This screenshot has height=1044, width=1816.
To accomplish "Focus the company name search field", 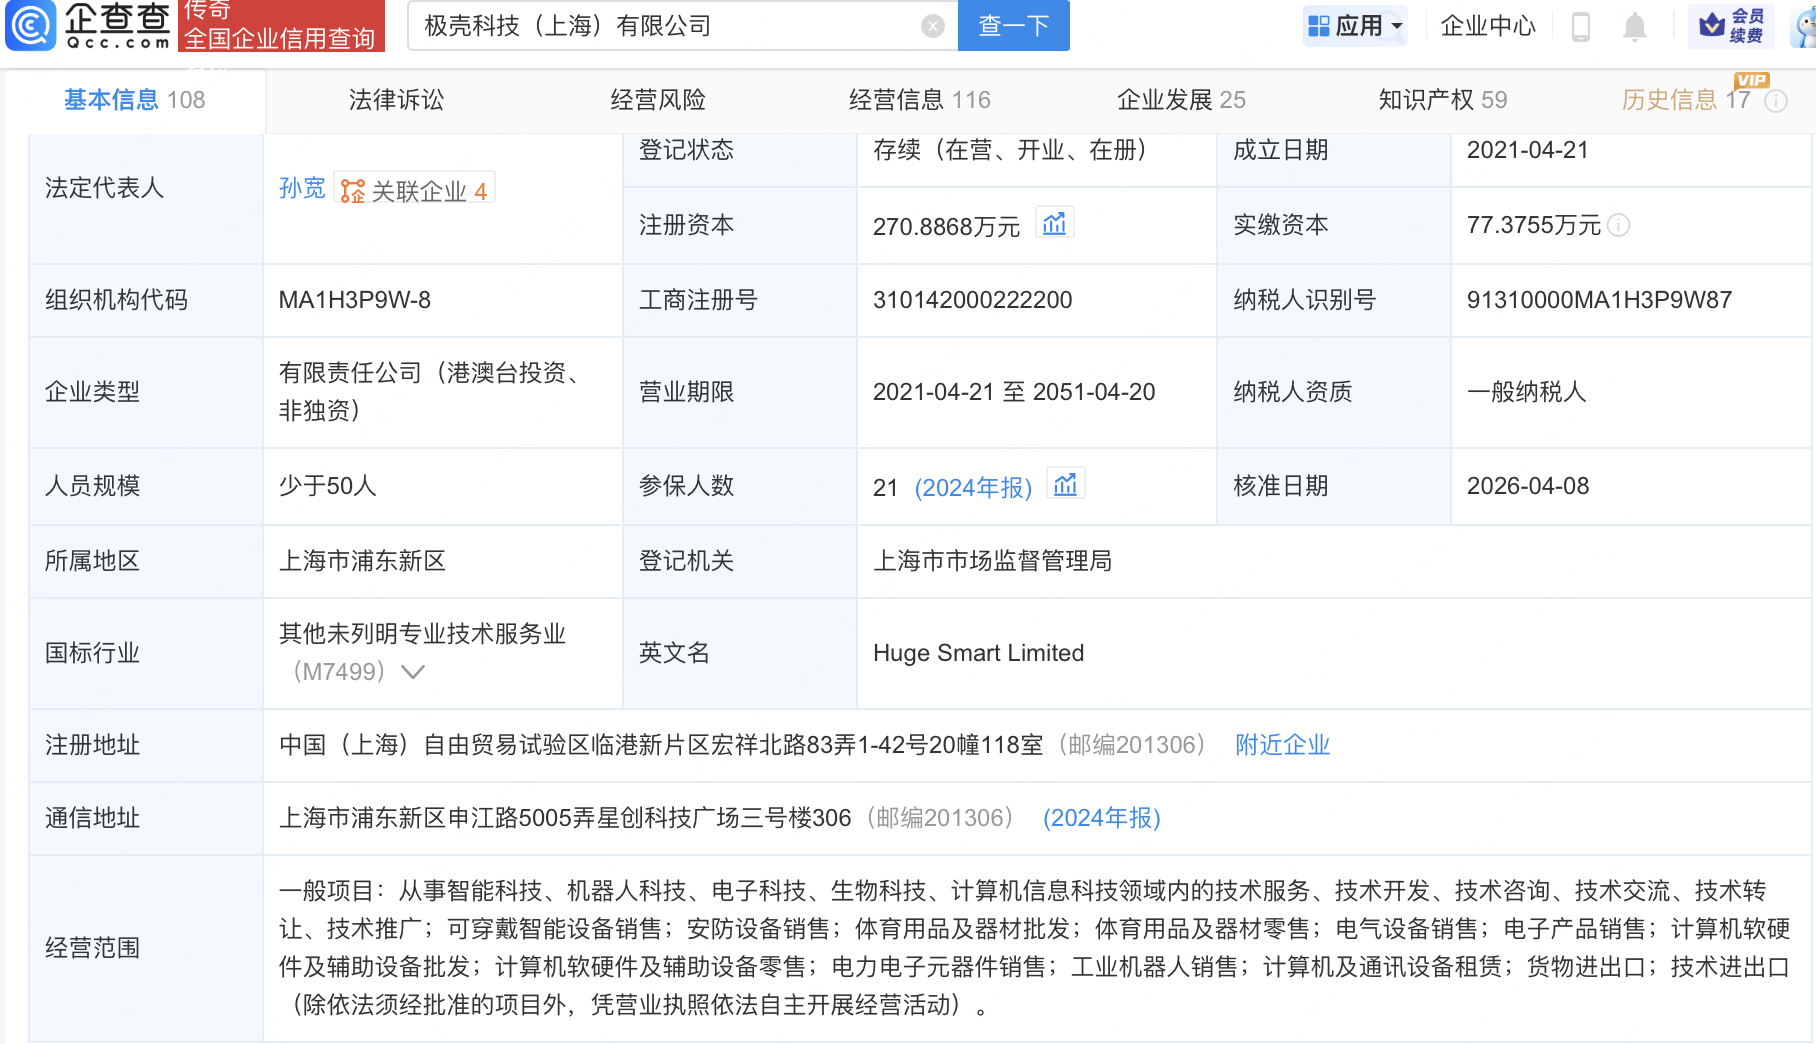I will (x=665, y=26).
